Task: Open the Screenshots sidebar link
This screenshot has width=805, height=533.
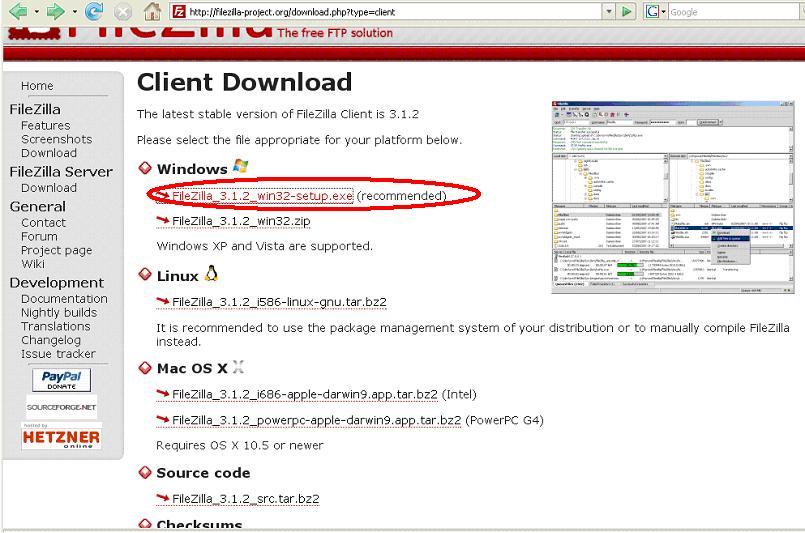Action: (x=56, y=139)
